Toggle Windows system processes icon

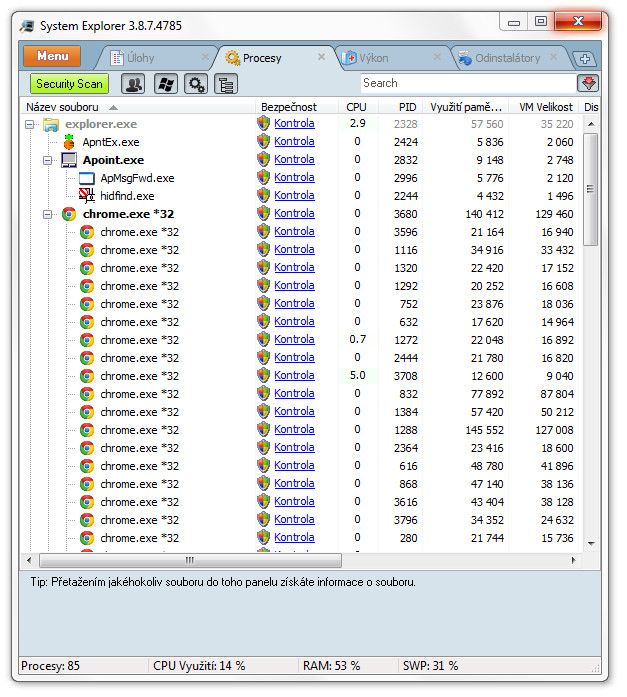166,84
